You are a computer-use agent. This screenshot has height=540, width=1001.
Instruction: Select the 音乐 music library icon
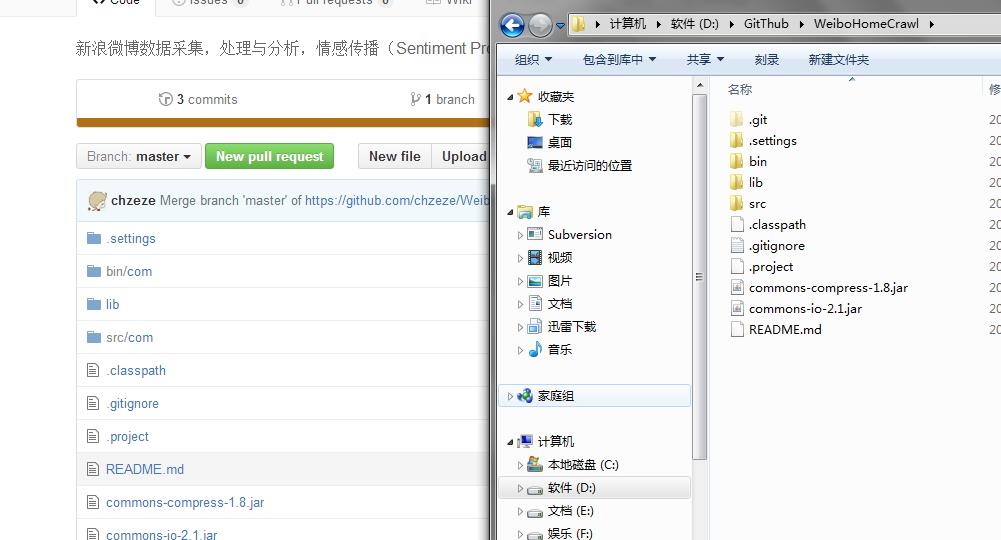point(535,349)
